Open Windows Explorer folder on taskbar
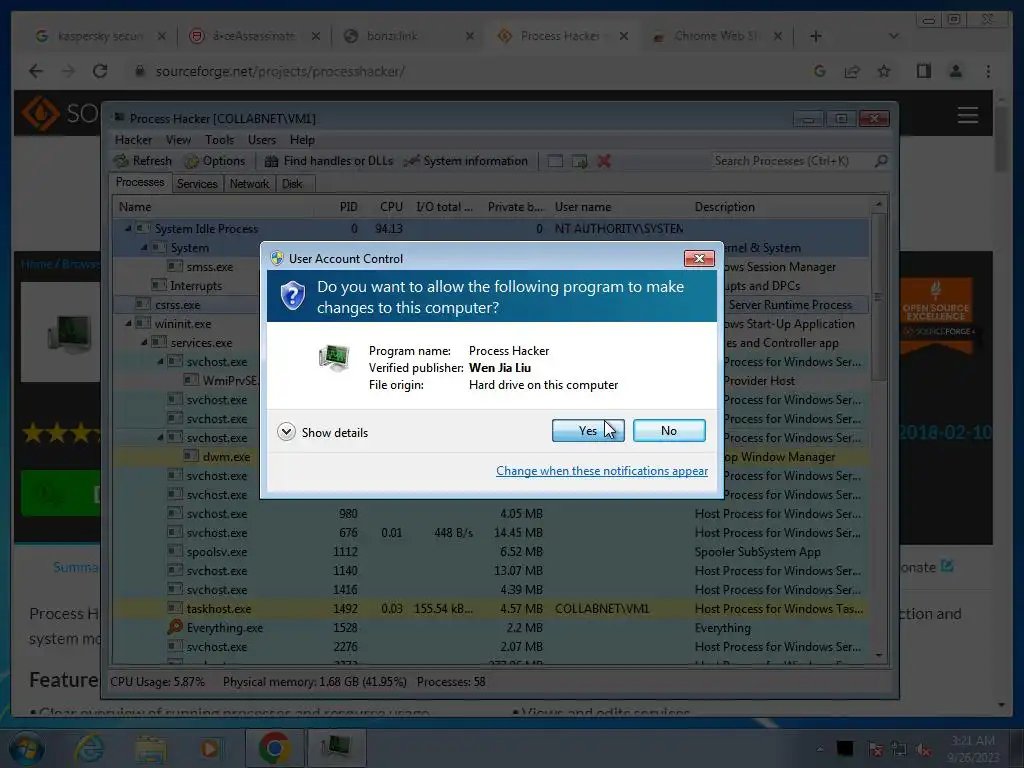The height and width of the screenshot is (768, 1024). coord(151,748)
